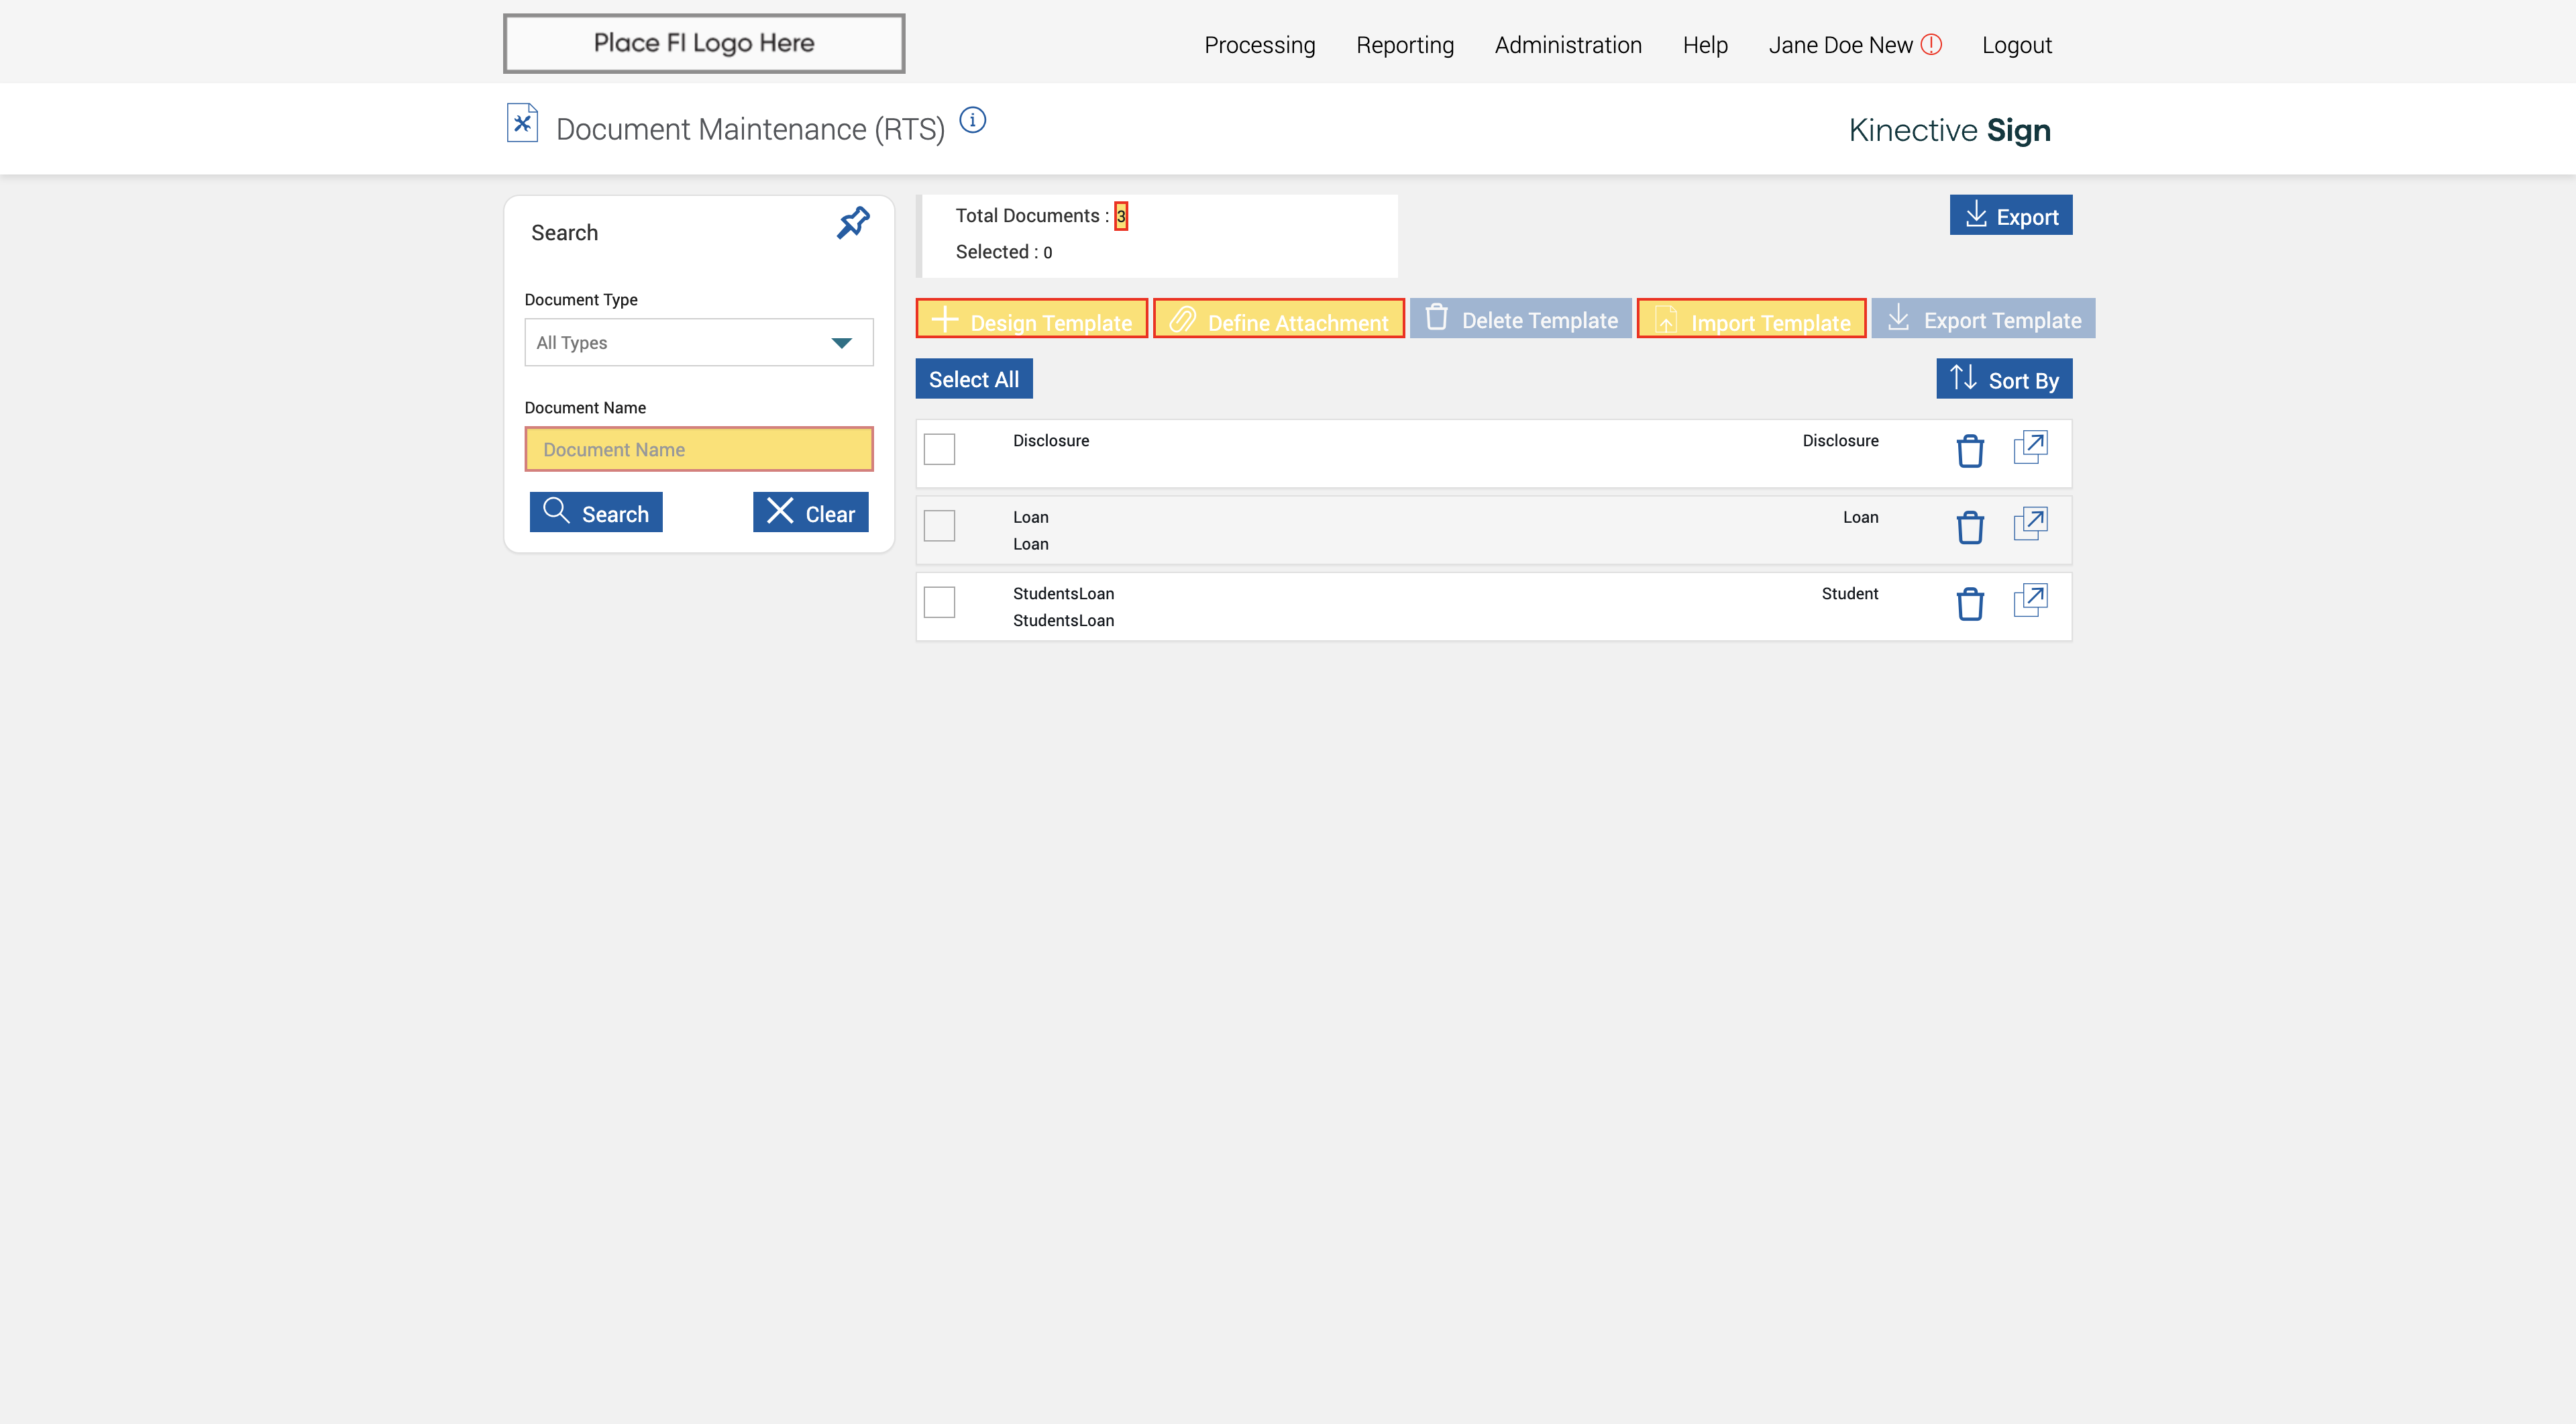Open the Reporting menu

1404,45
